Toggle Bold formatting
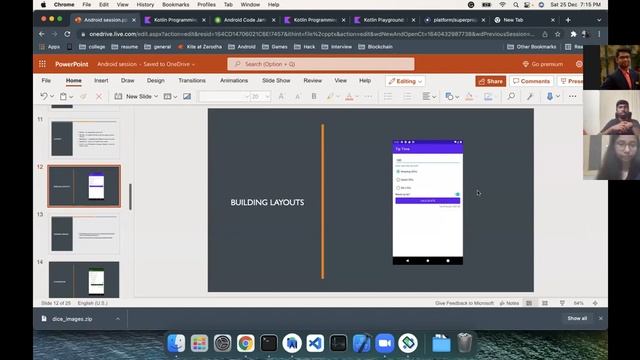This screenshot has width=640, height=360. (314, 96)
